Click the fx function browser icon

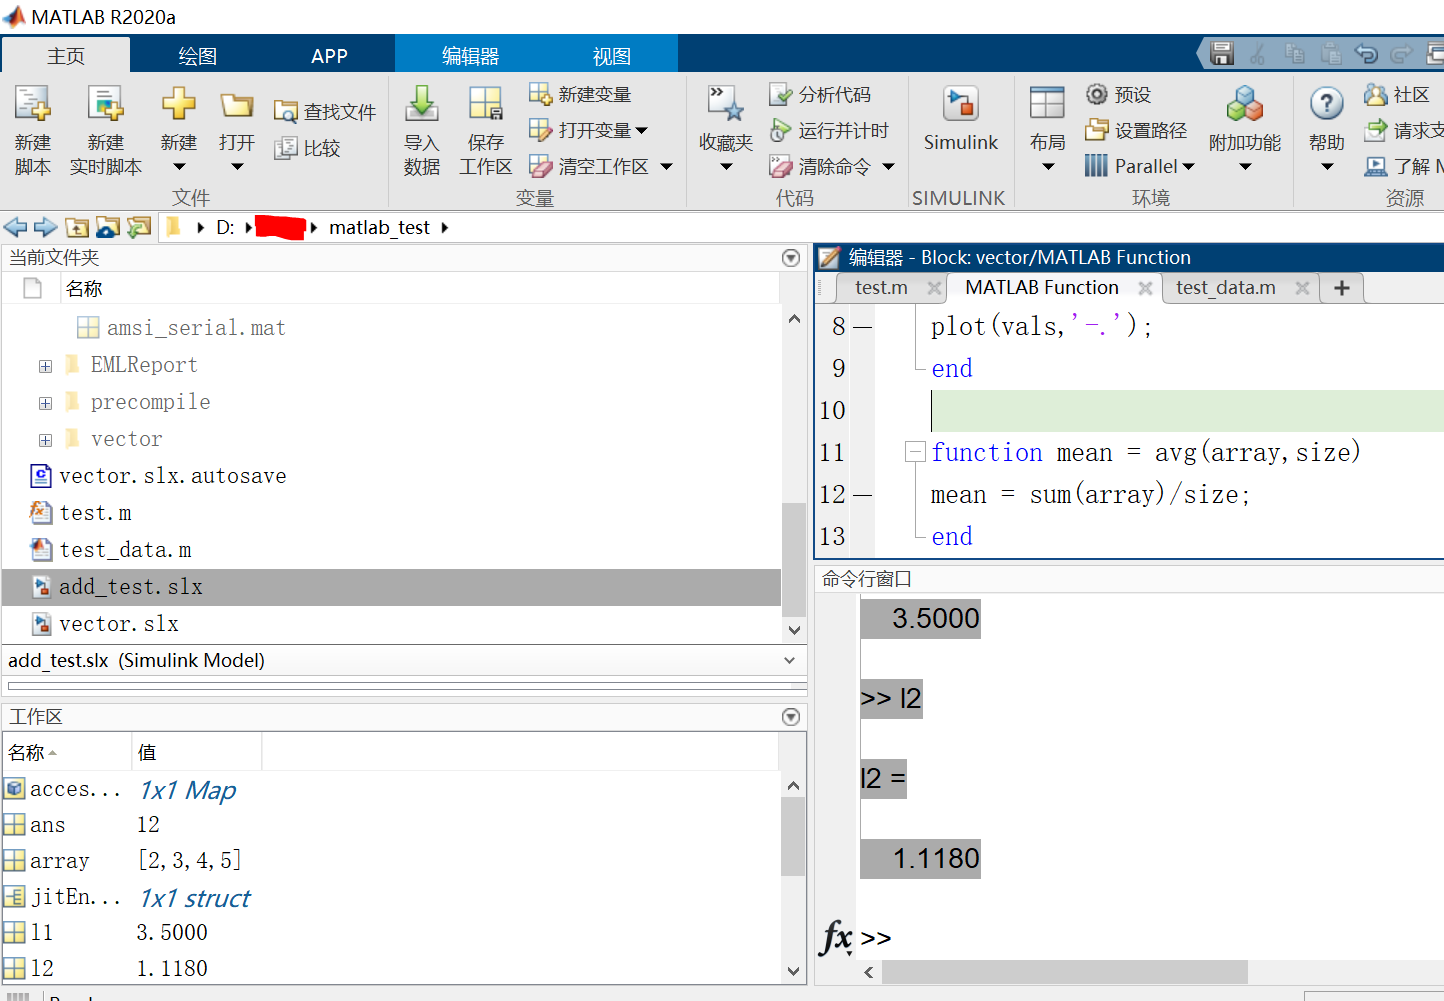(x=837, y=938)
